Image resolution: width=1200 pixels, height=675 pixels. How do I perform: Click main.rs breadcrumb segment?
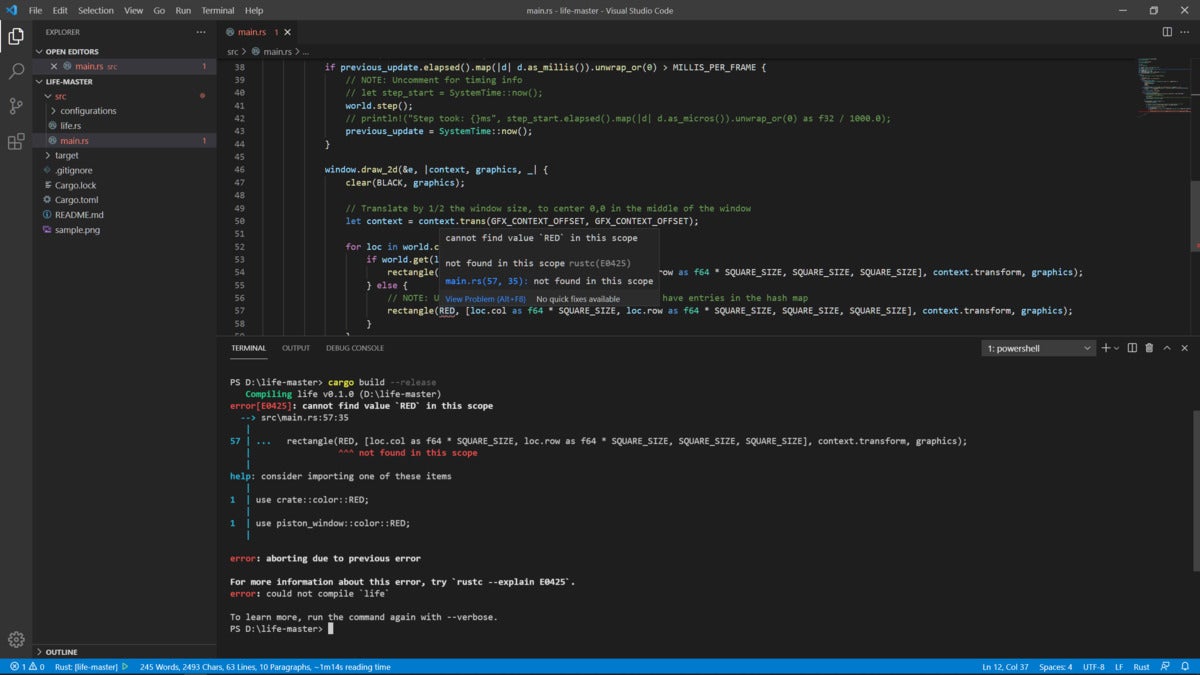(270, 51)
